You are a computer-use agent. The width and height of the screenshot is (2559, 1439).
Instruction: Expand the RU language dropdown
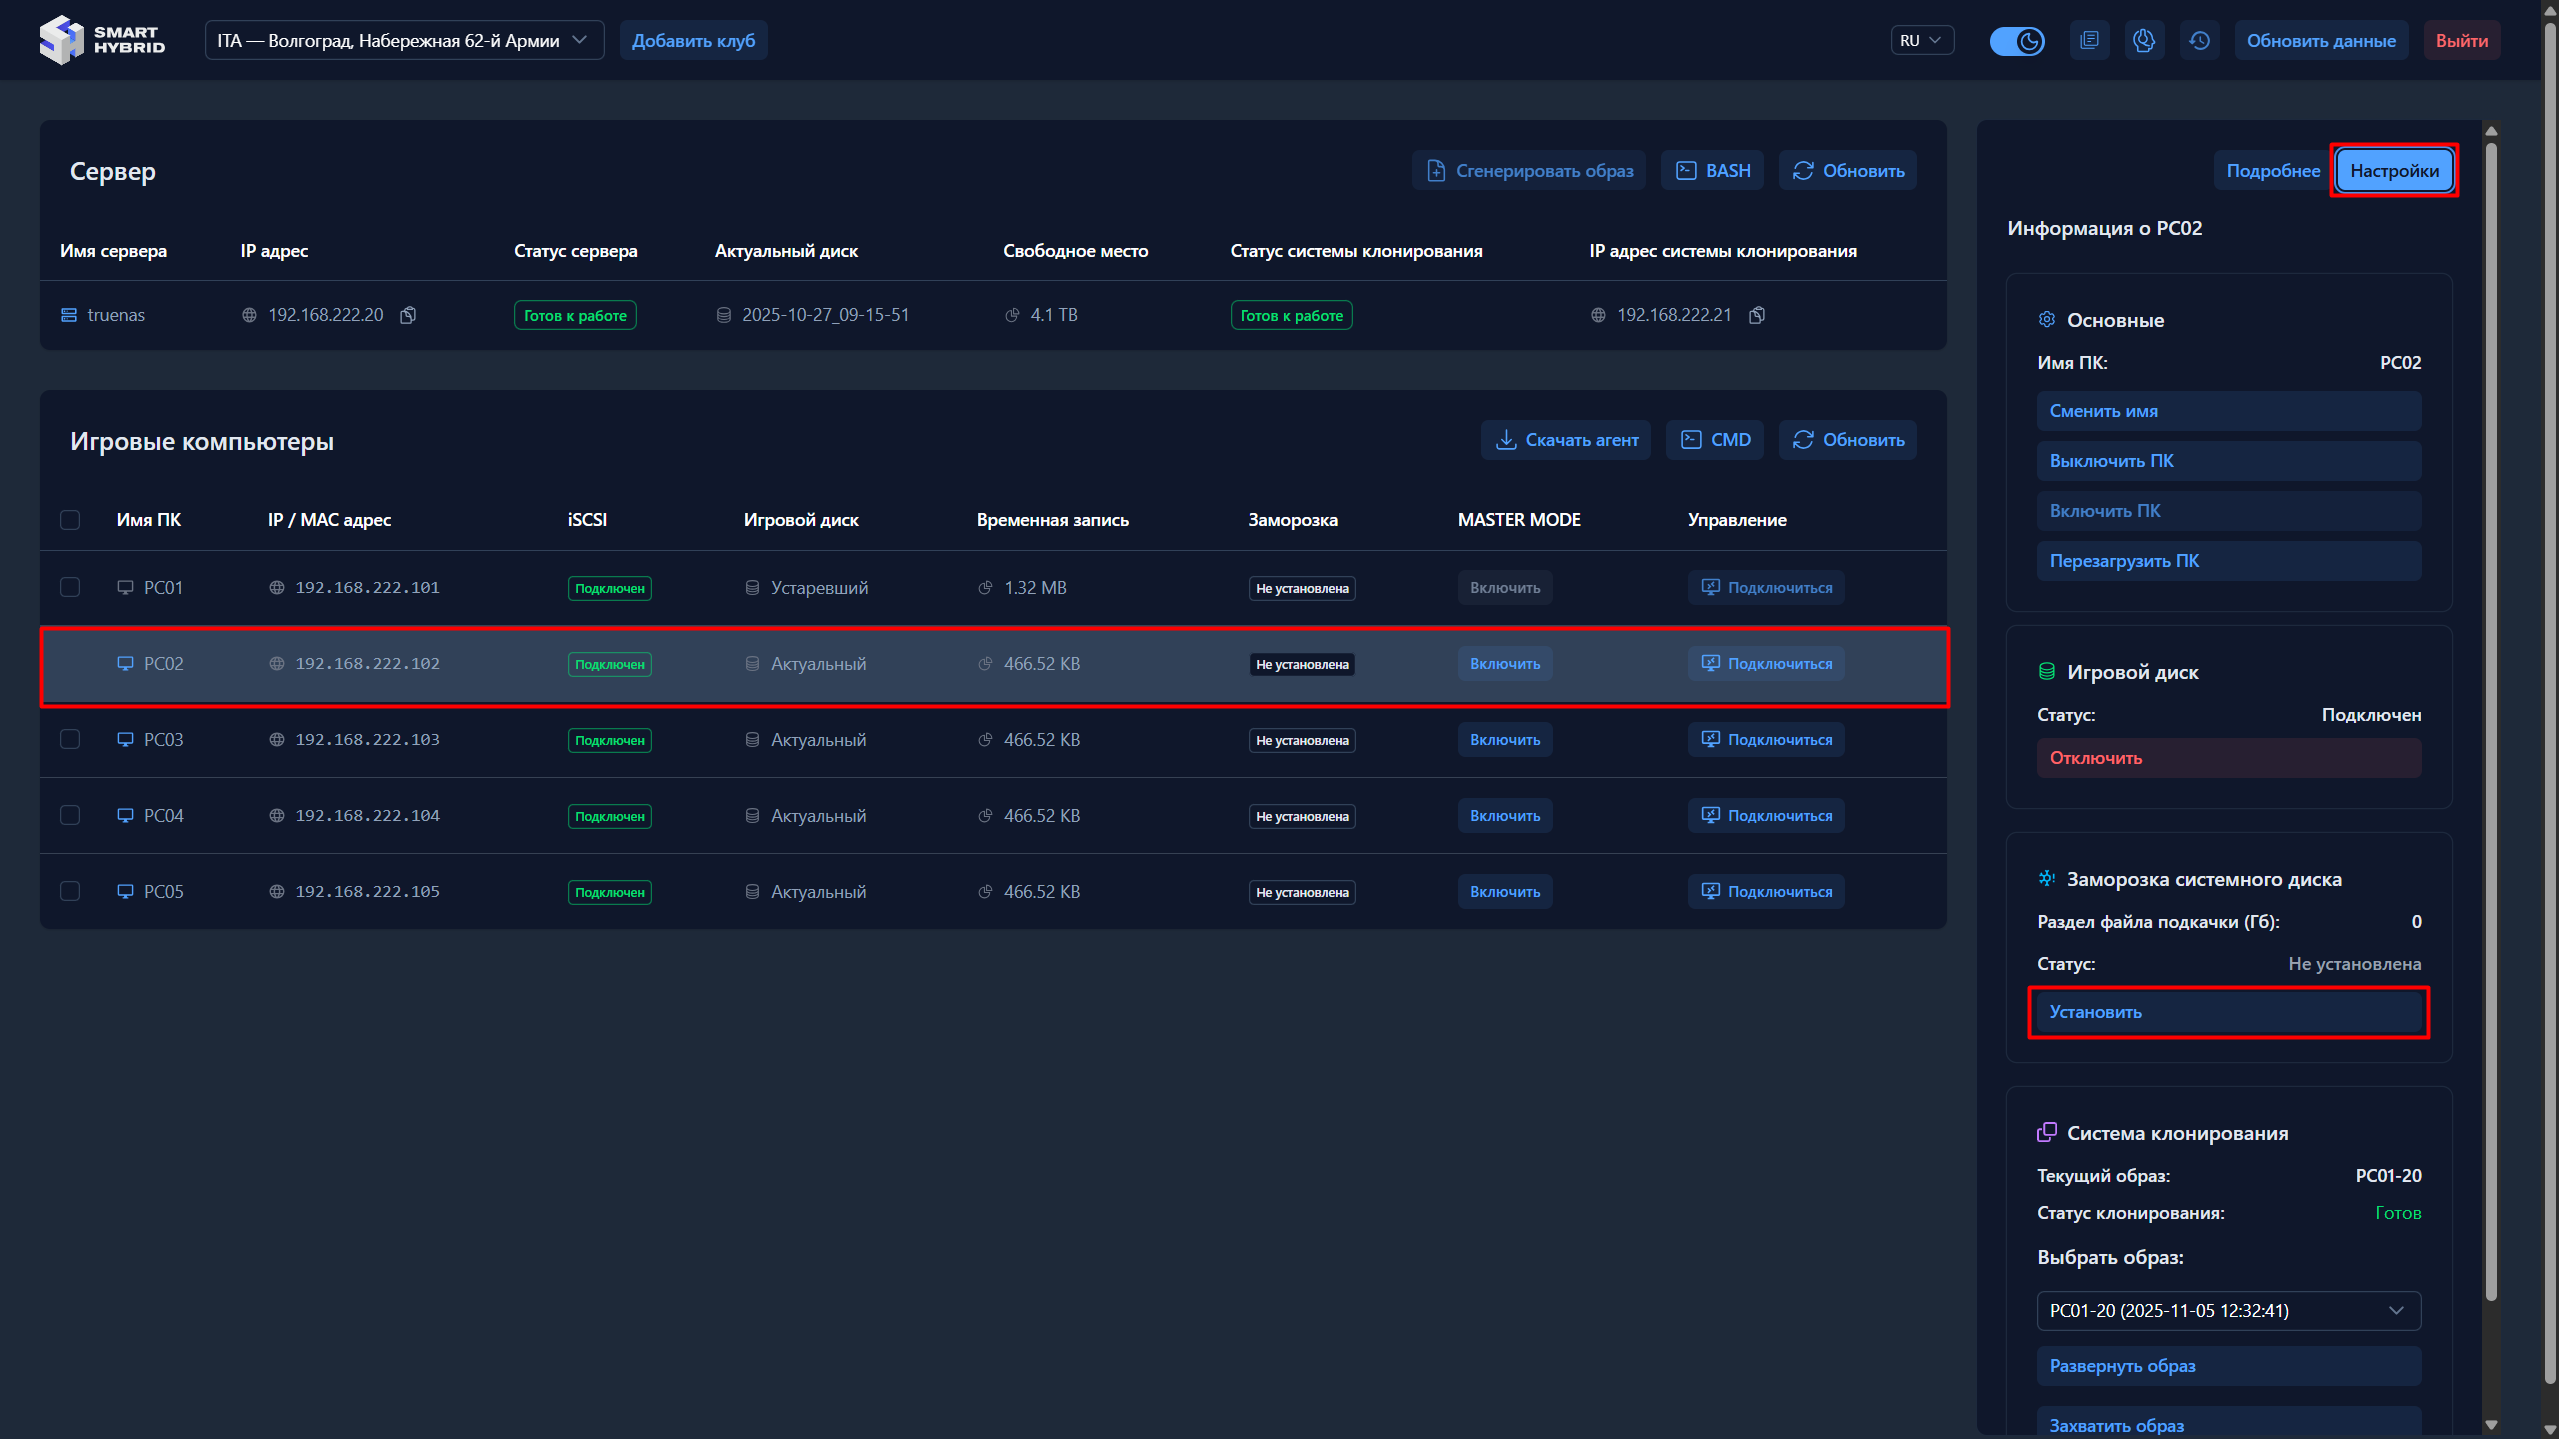tap(1921, 41)
